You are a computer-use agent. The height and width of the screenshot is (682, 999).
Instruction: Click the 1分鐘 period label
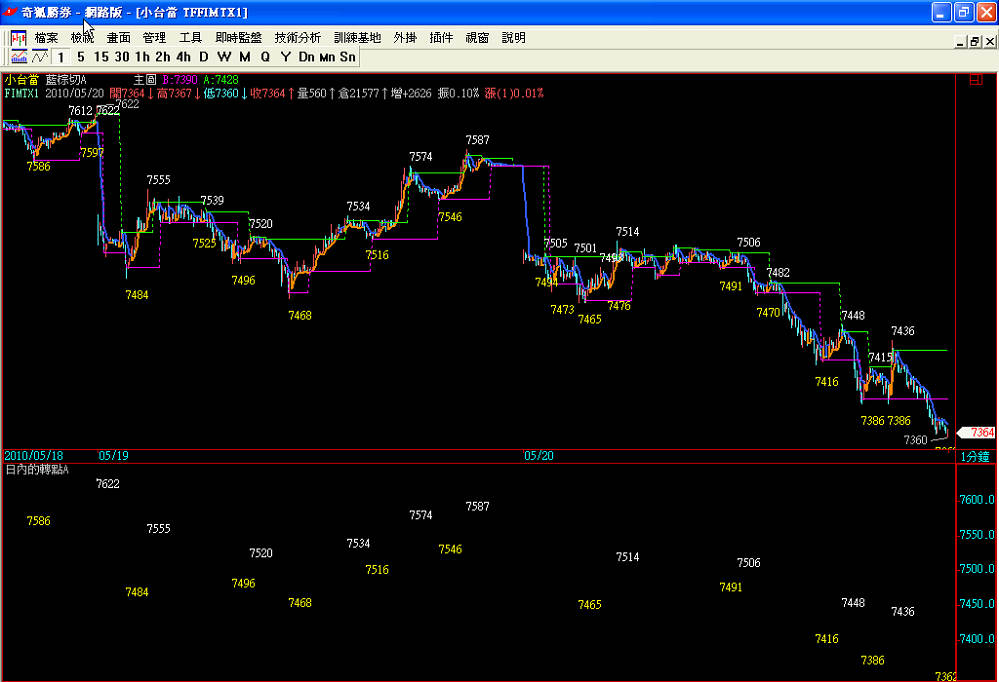tap(976, 456)
